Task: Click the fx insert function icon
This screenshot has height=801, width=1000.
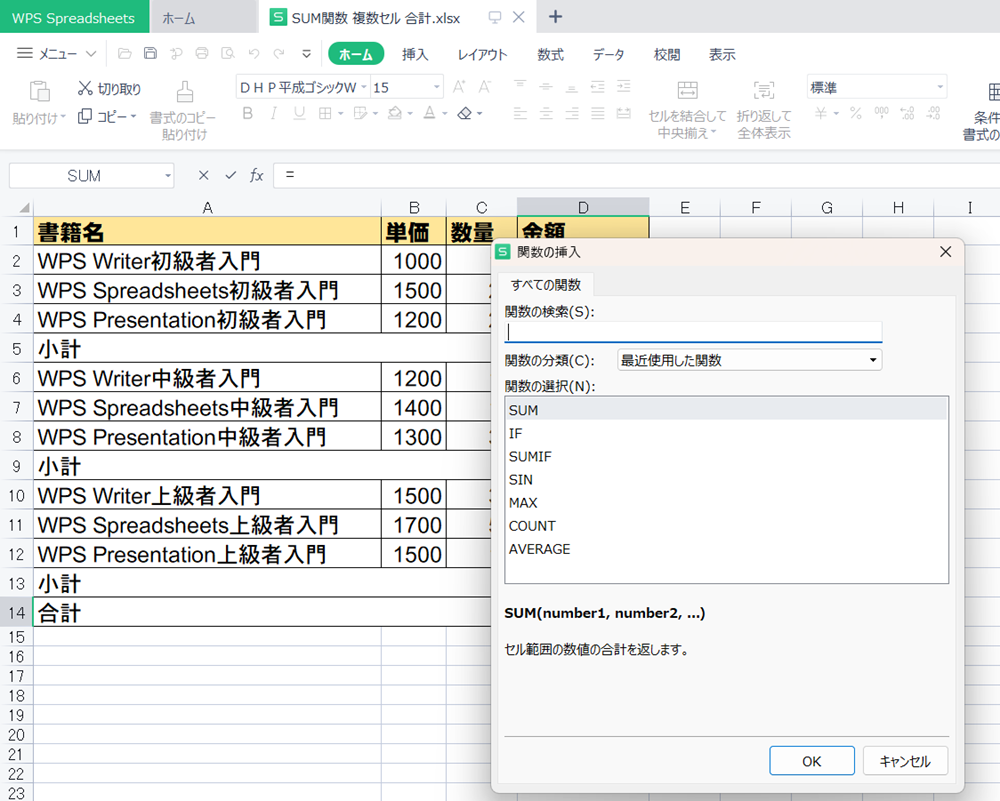Action: coord(256,175)
